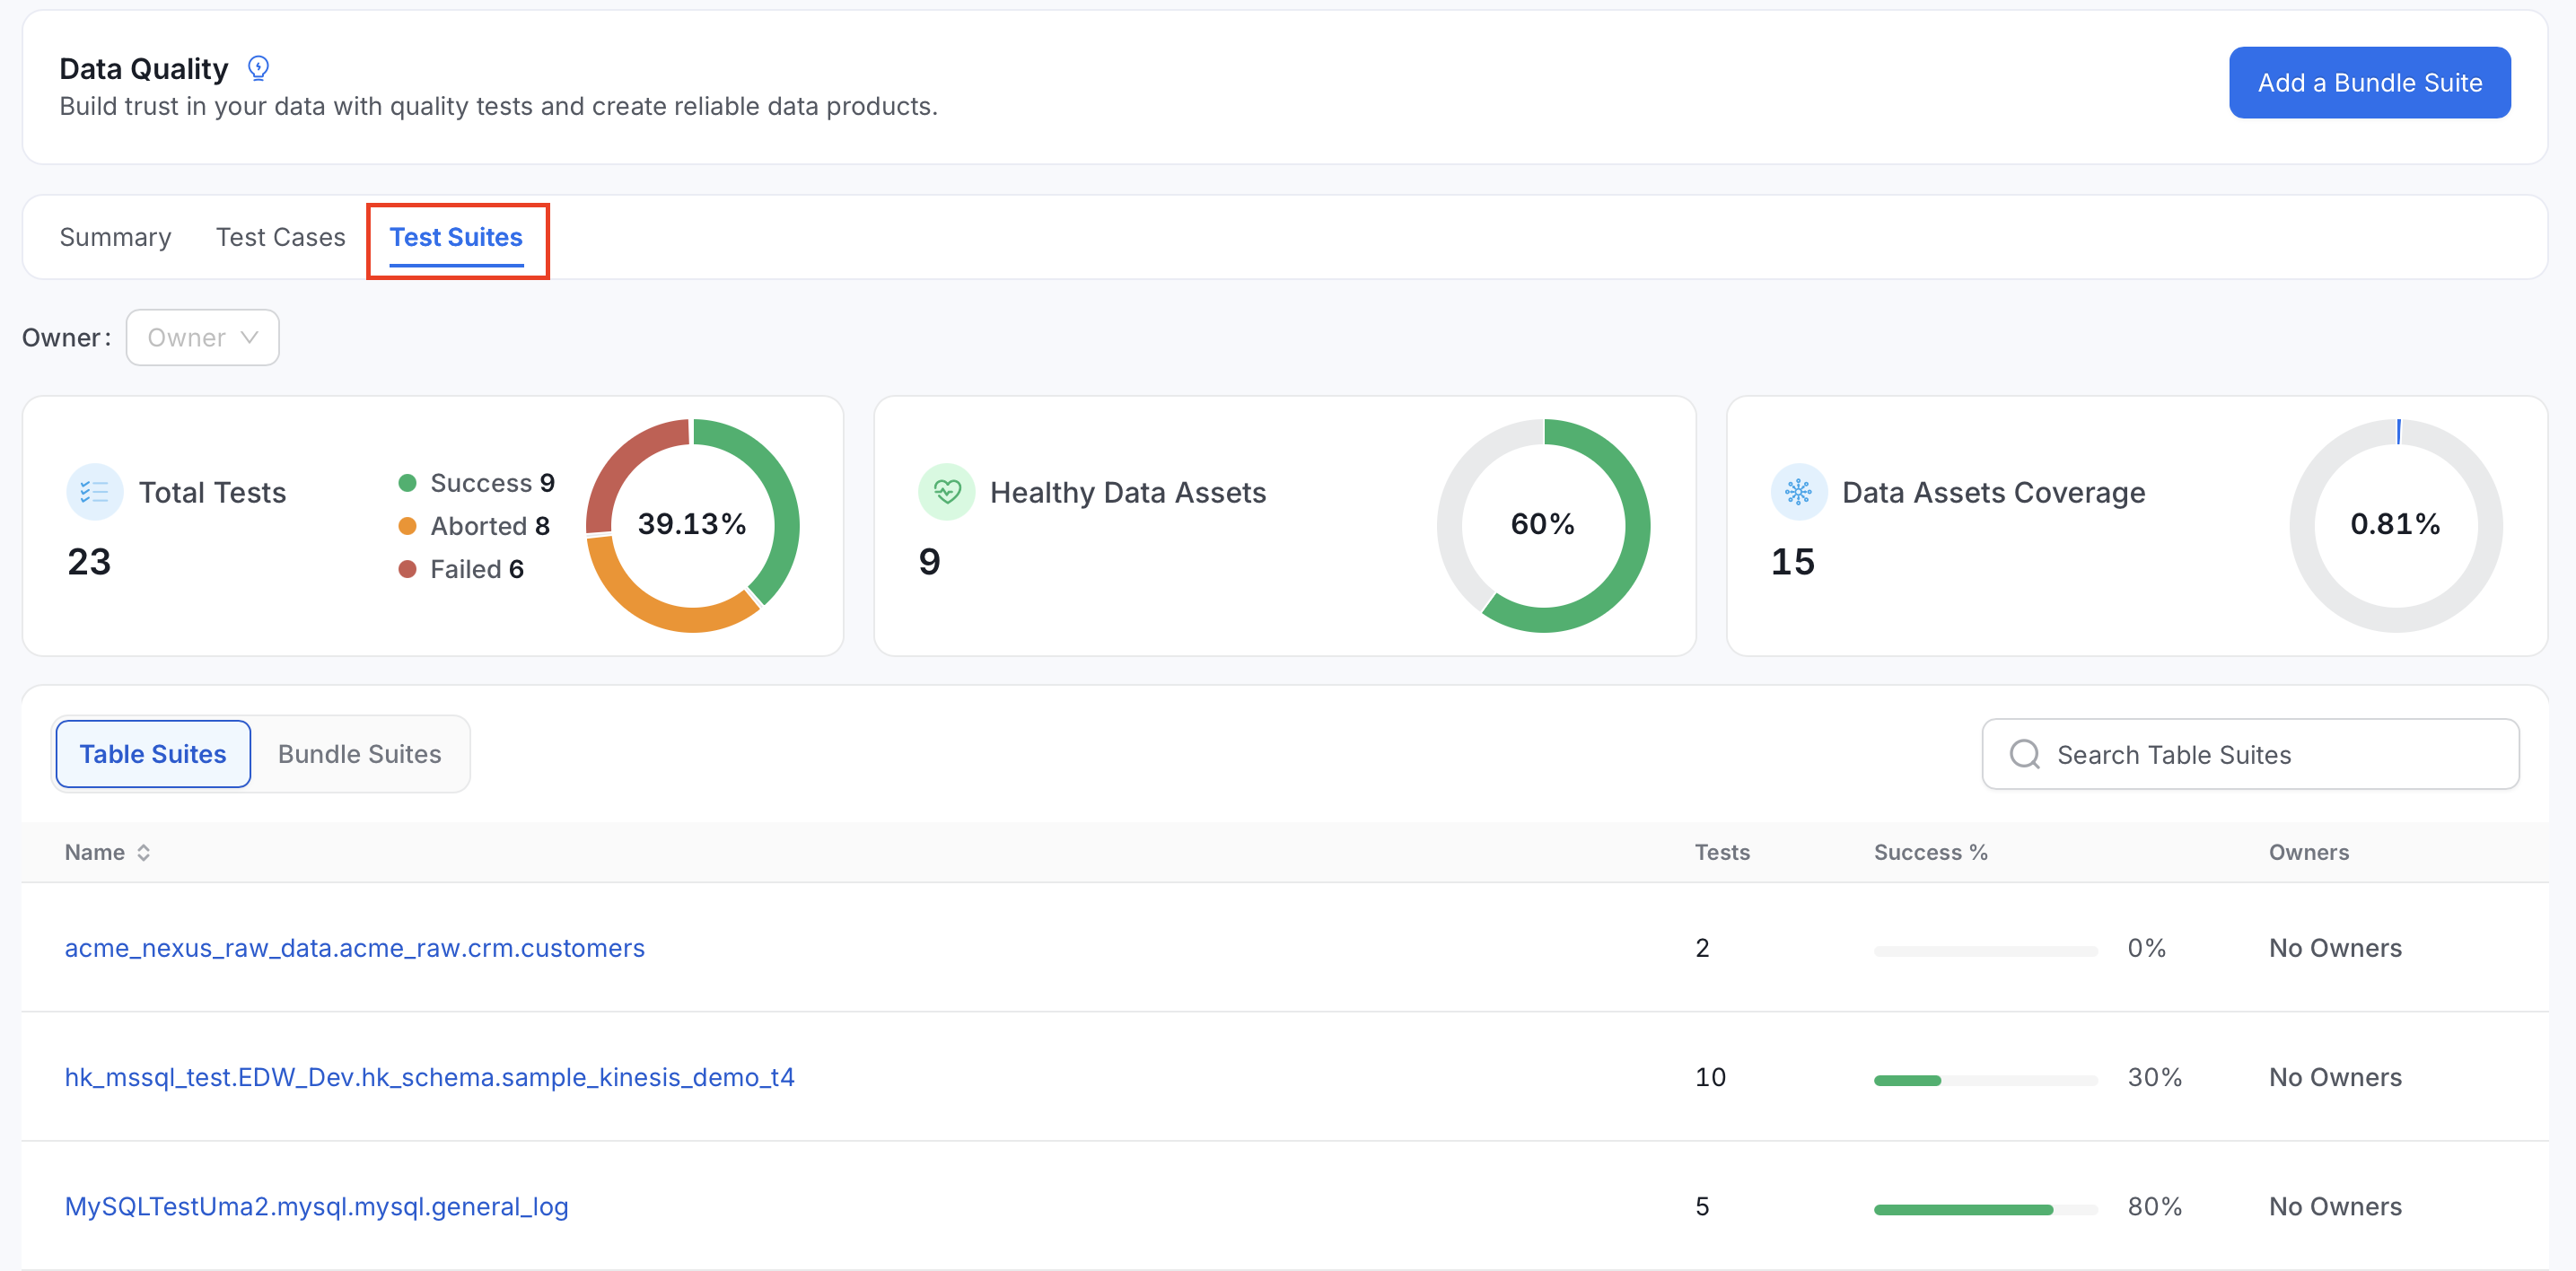
Task: Focus the Search Table Suites field
Action: coord(2250,755)
